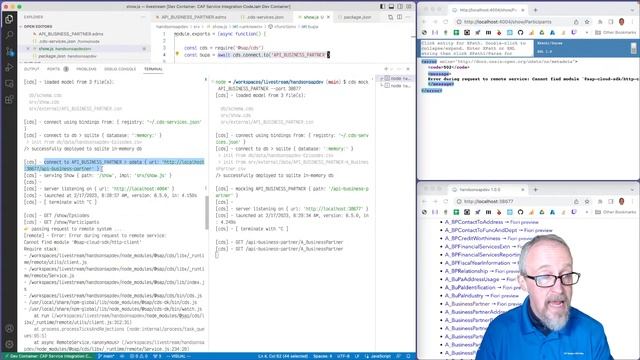Click the left terminal's scrollbar
640x360 pixels.
pos(207,212)
